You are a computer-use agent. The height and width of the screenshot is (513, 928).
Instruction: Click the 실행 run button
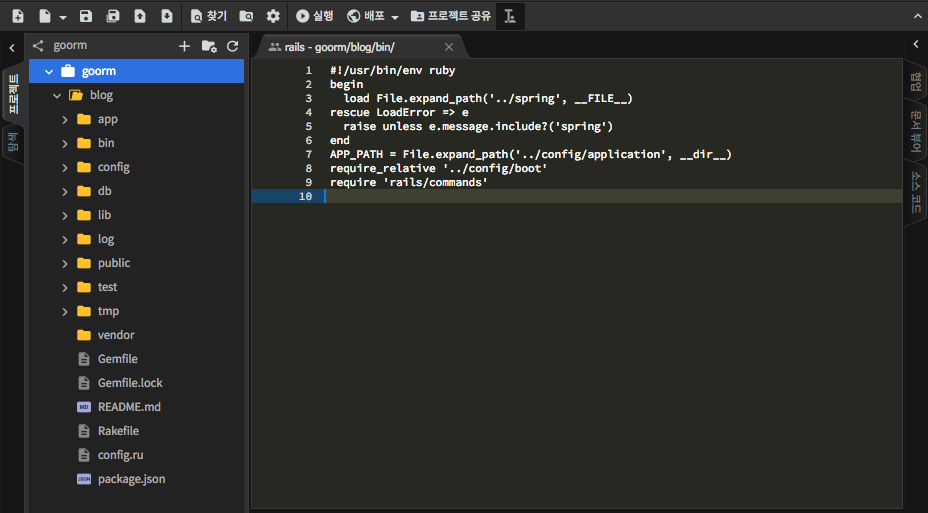tap(314, 16)
